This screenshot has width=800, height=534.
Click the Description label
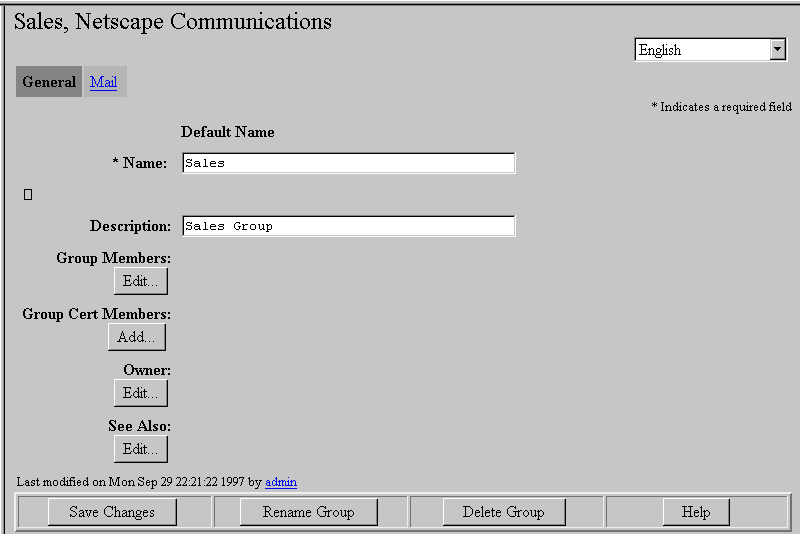130,226
